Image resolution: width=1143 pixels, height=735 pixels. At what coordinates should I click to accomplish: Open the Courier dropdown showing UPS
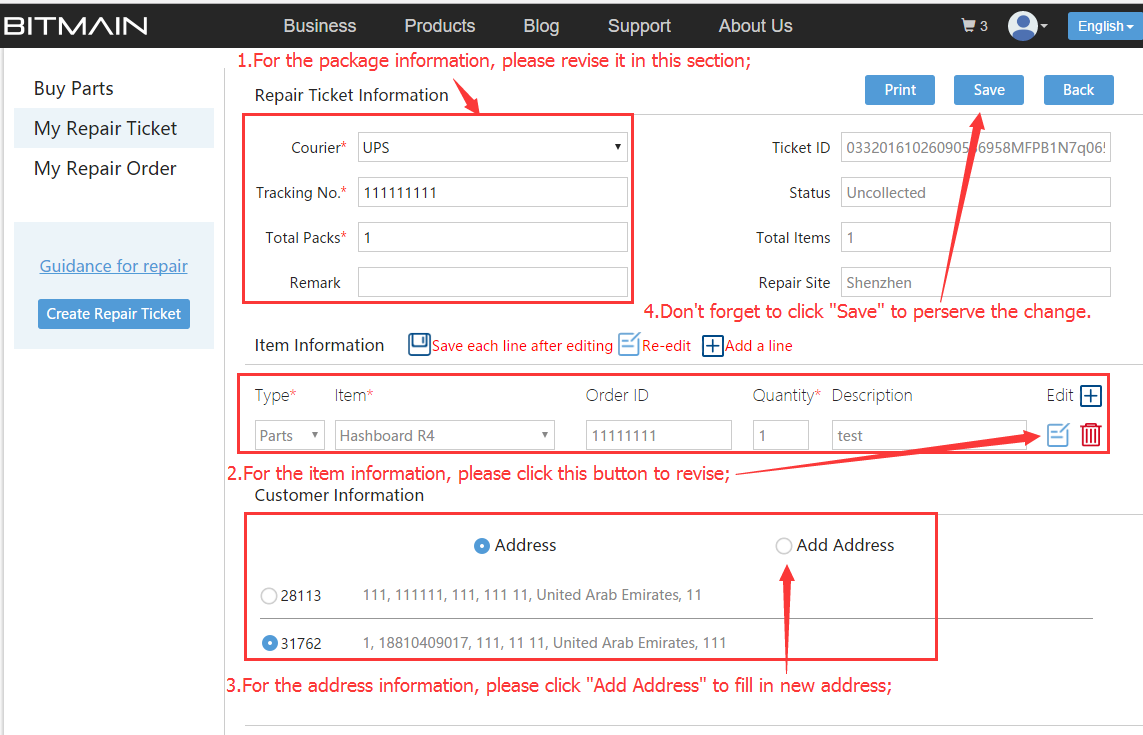point(493,148)
